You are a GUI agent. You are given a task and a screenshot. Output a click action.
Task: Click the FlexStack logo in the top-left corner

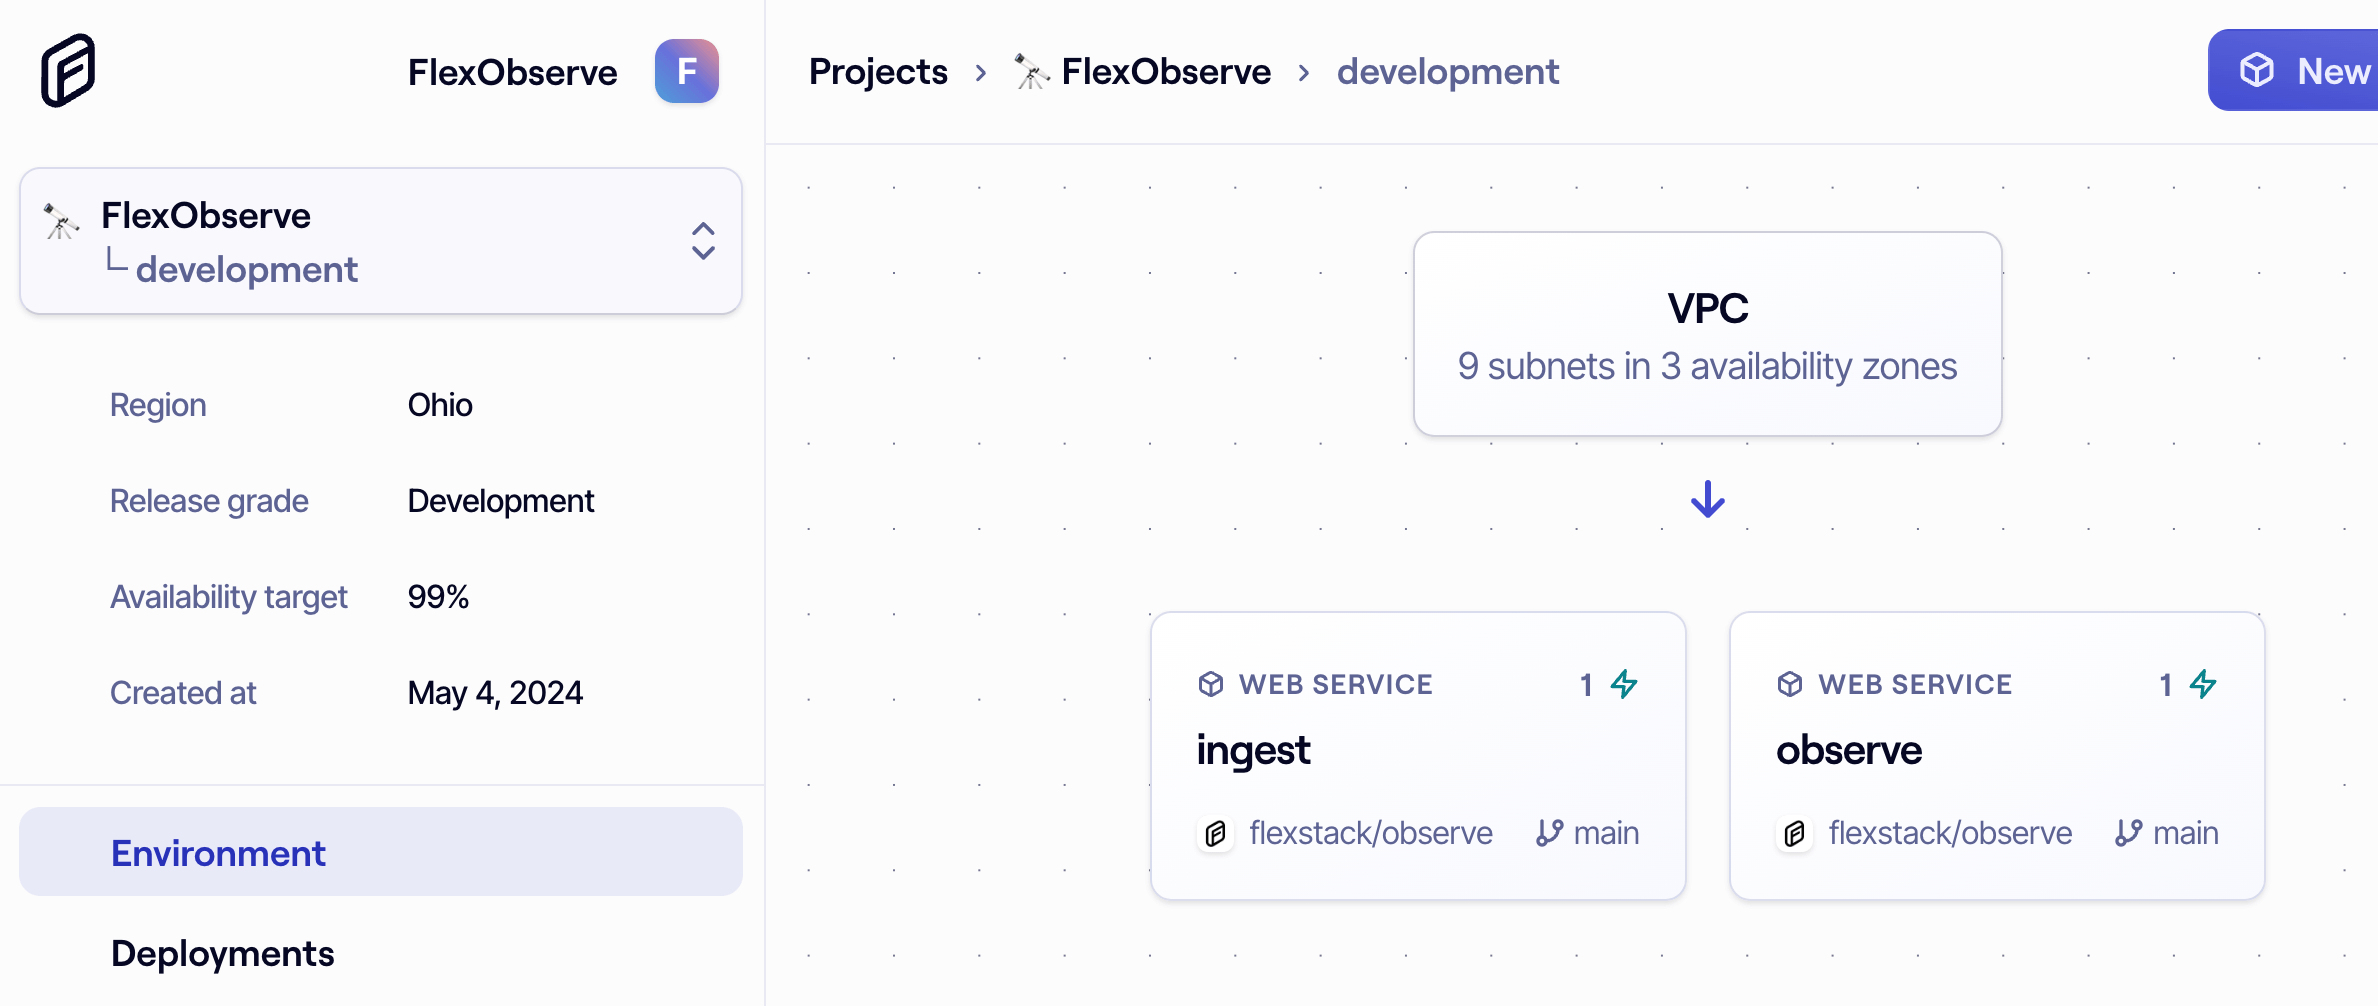(x=66, y=69)
